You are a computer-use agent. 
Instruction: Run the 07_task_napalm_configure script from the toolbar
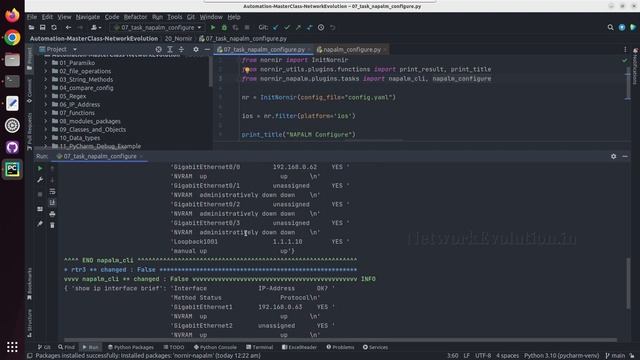pos(213,27)
